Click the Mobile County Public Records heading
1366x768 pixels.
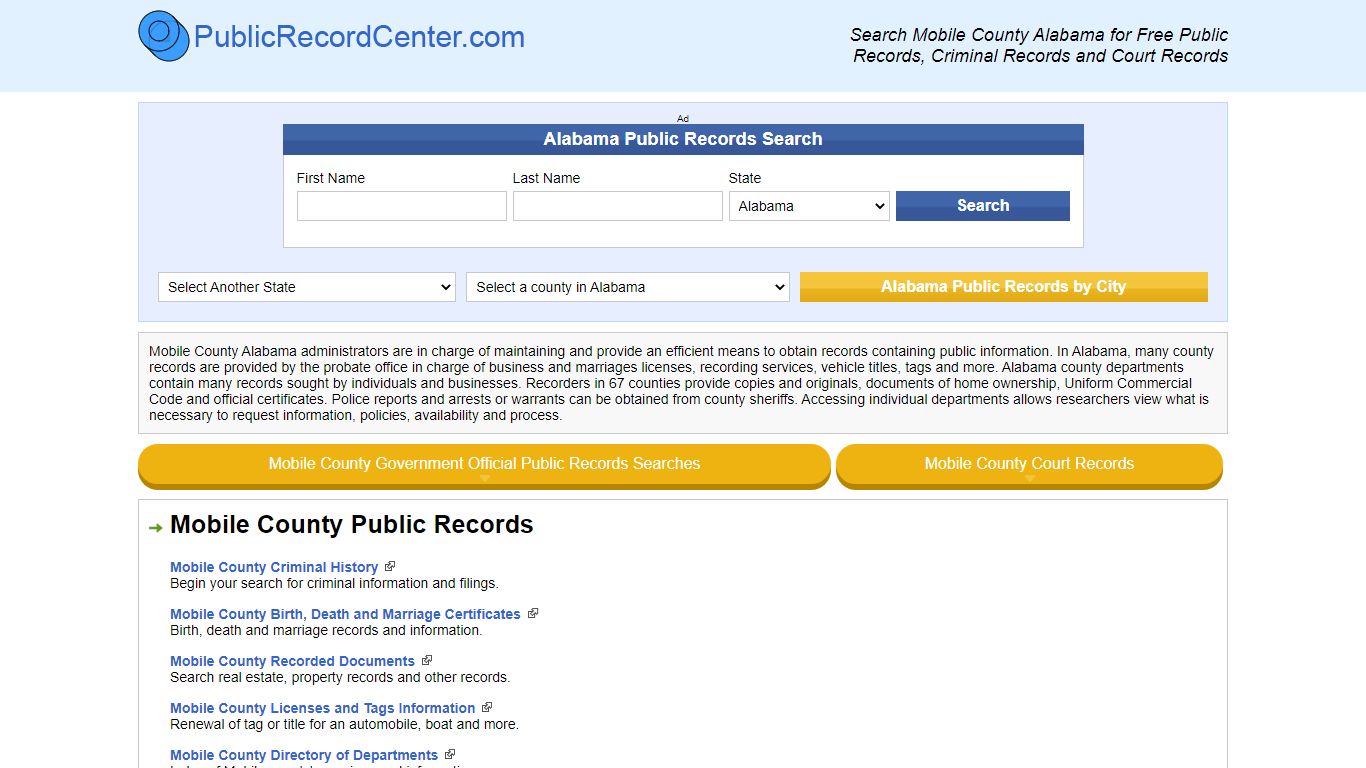click(352, 525)
